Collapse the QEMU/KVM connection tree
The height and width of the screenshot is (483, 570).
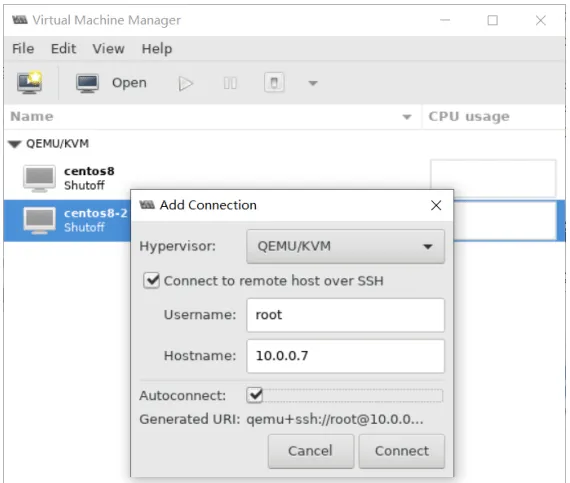click(x=15, y=144)
